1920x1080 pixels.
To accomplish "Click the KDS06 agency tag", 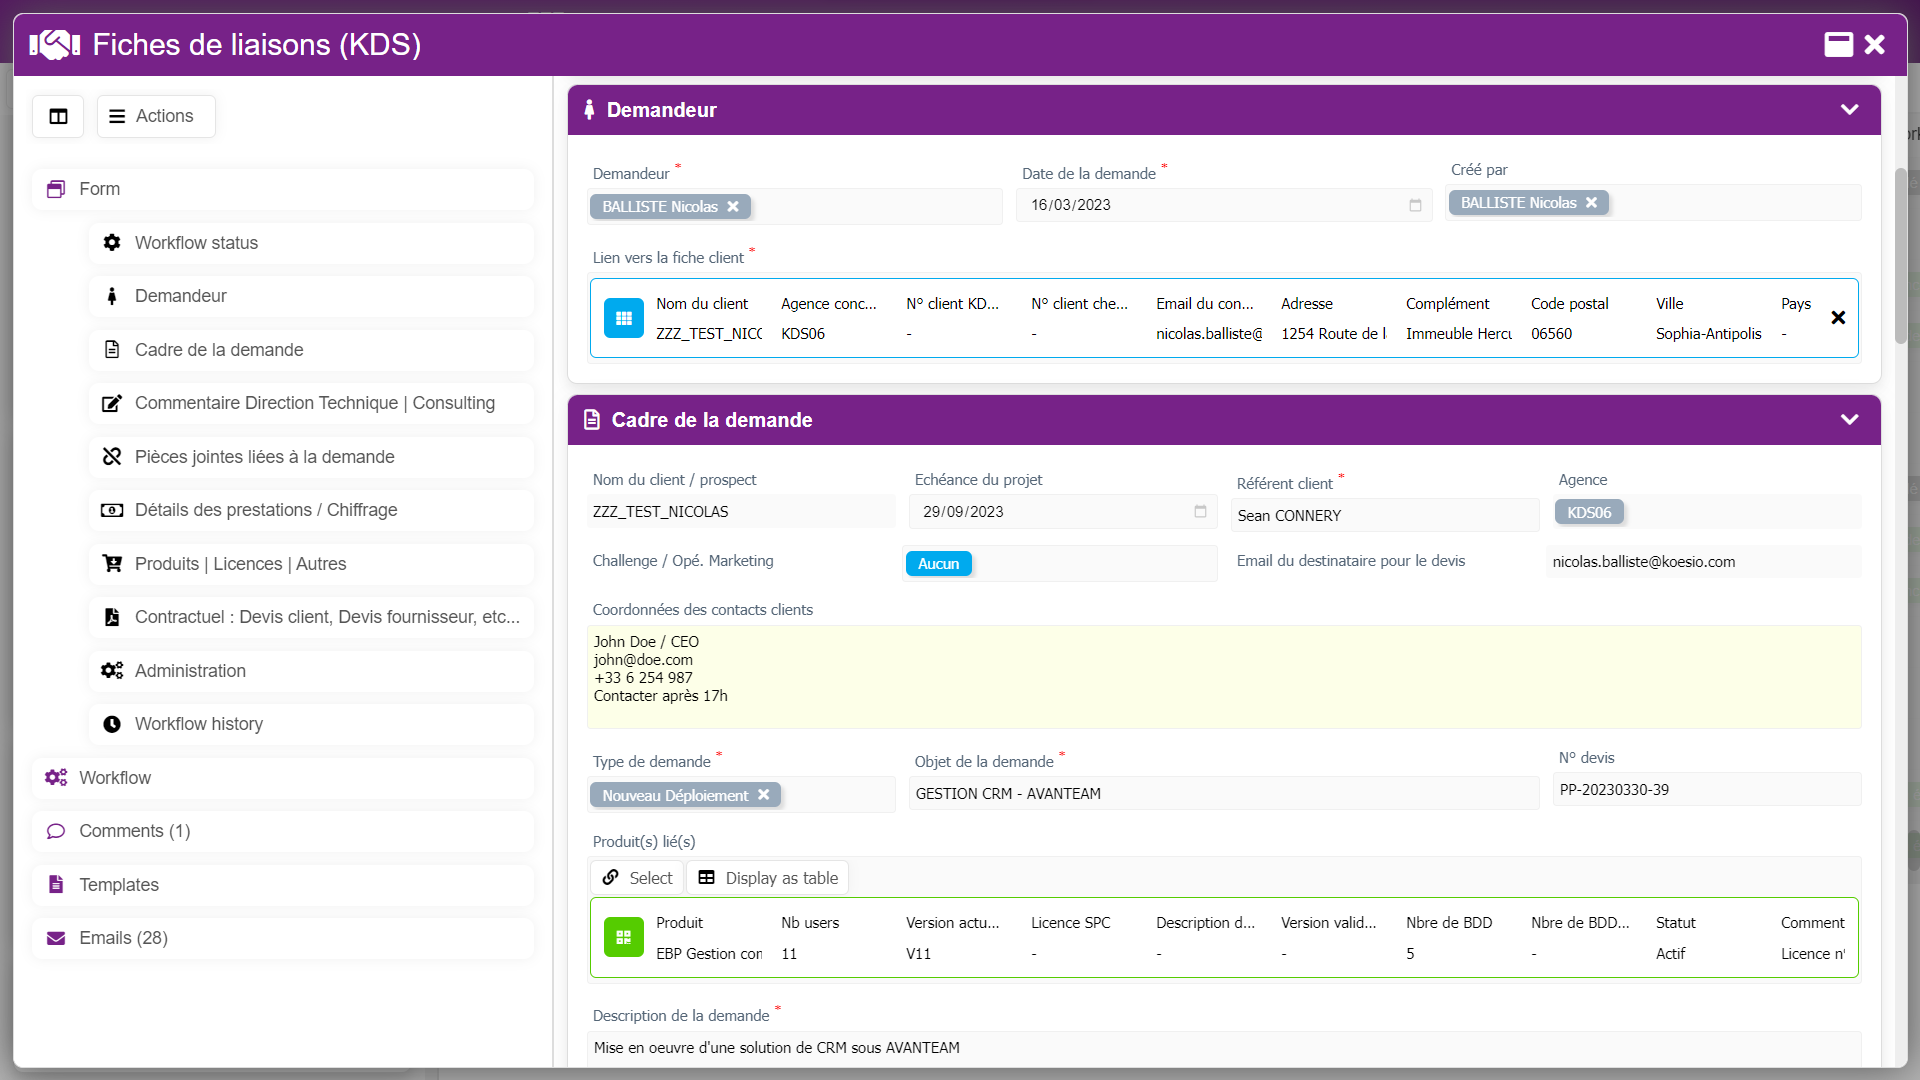I will [x=1589, y=513].
